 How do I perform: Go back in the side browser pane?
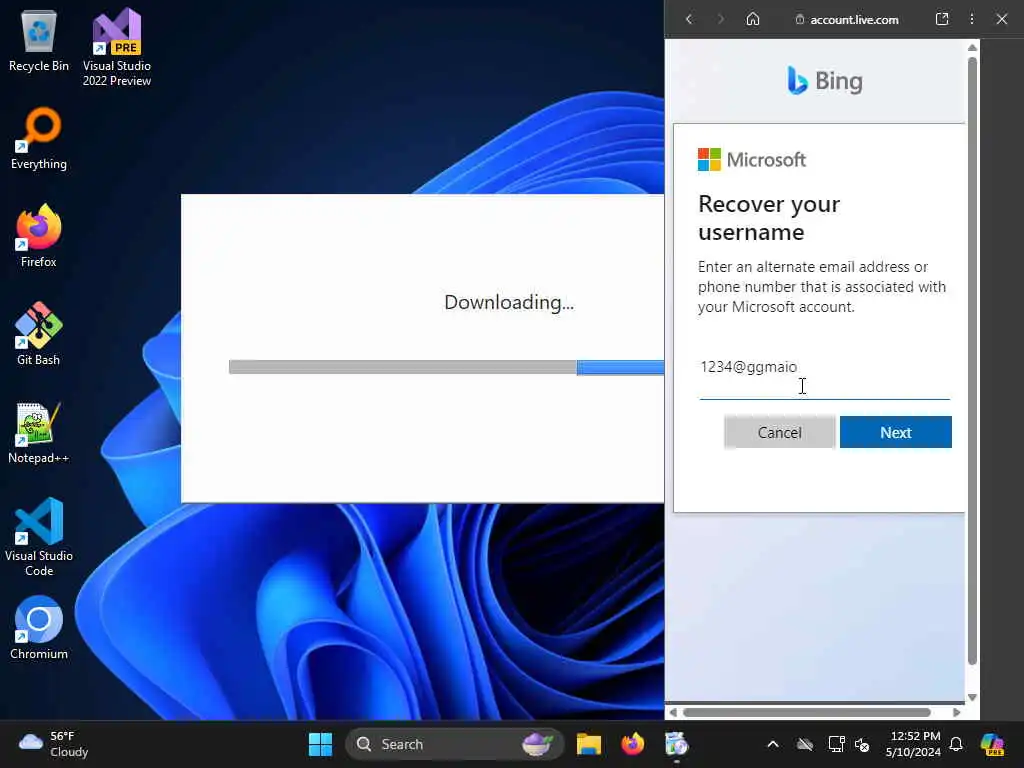(689, 20)
